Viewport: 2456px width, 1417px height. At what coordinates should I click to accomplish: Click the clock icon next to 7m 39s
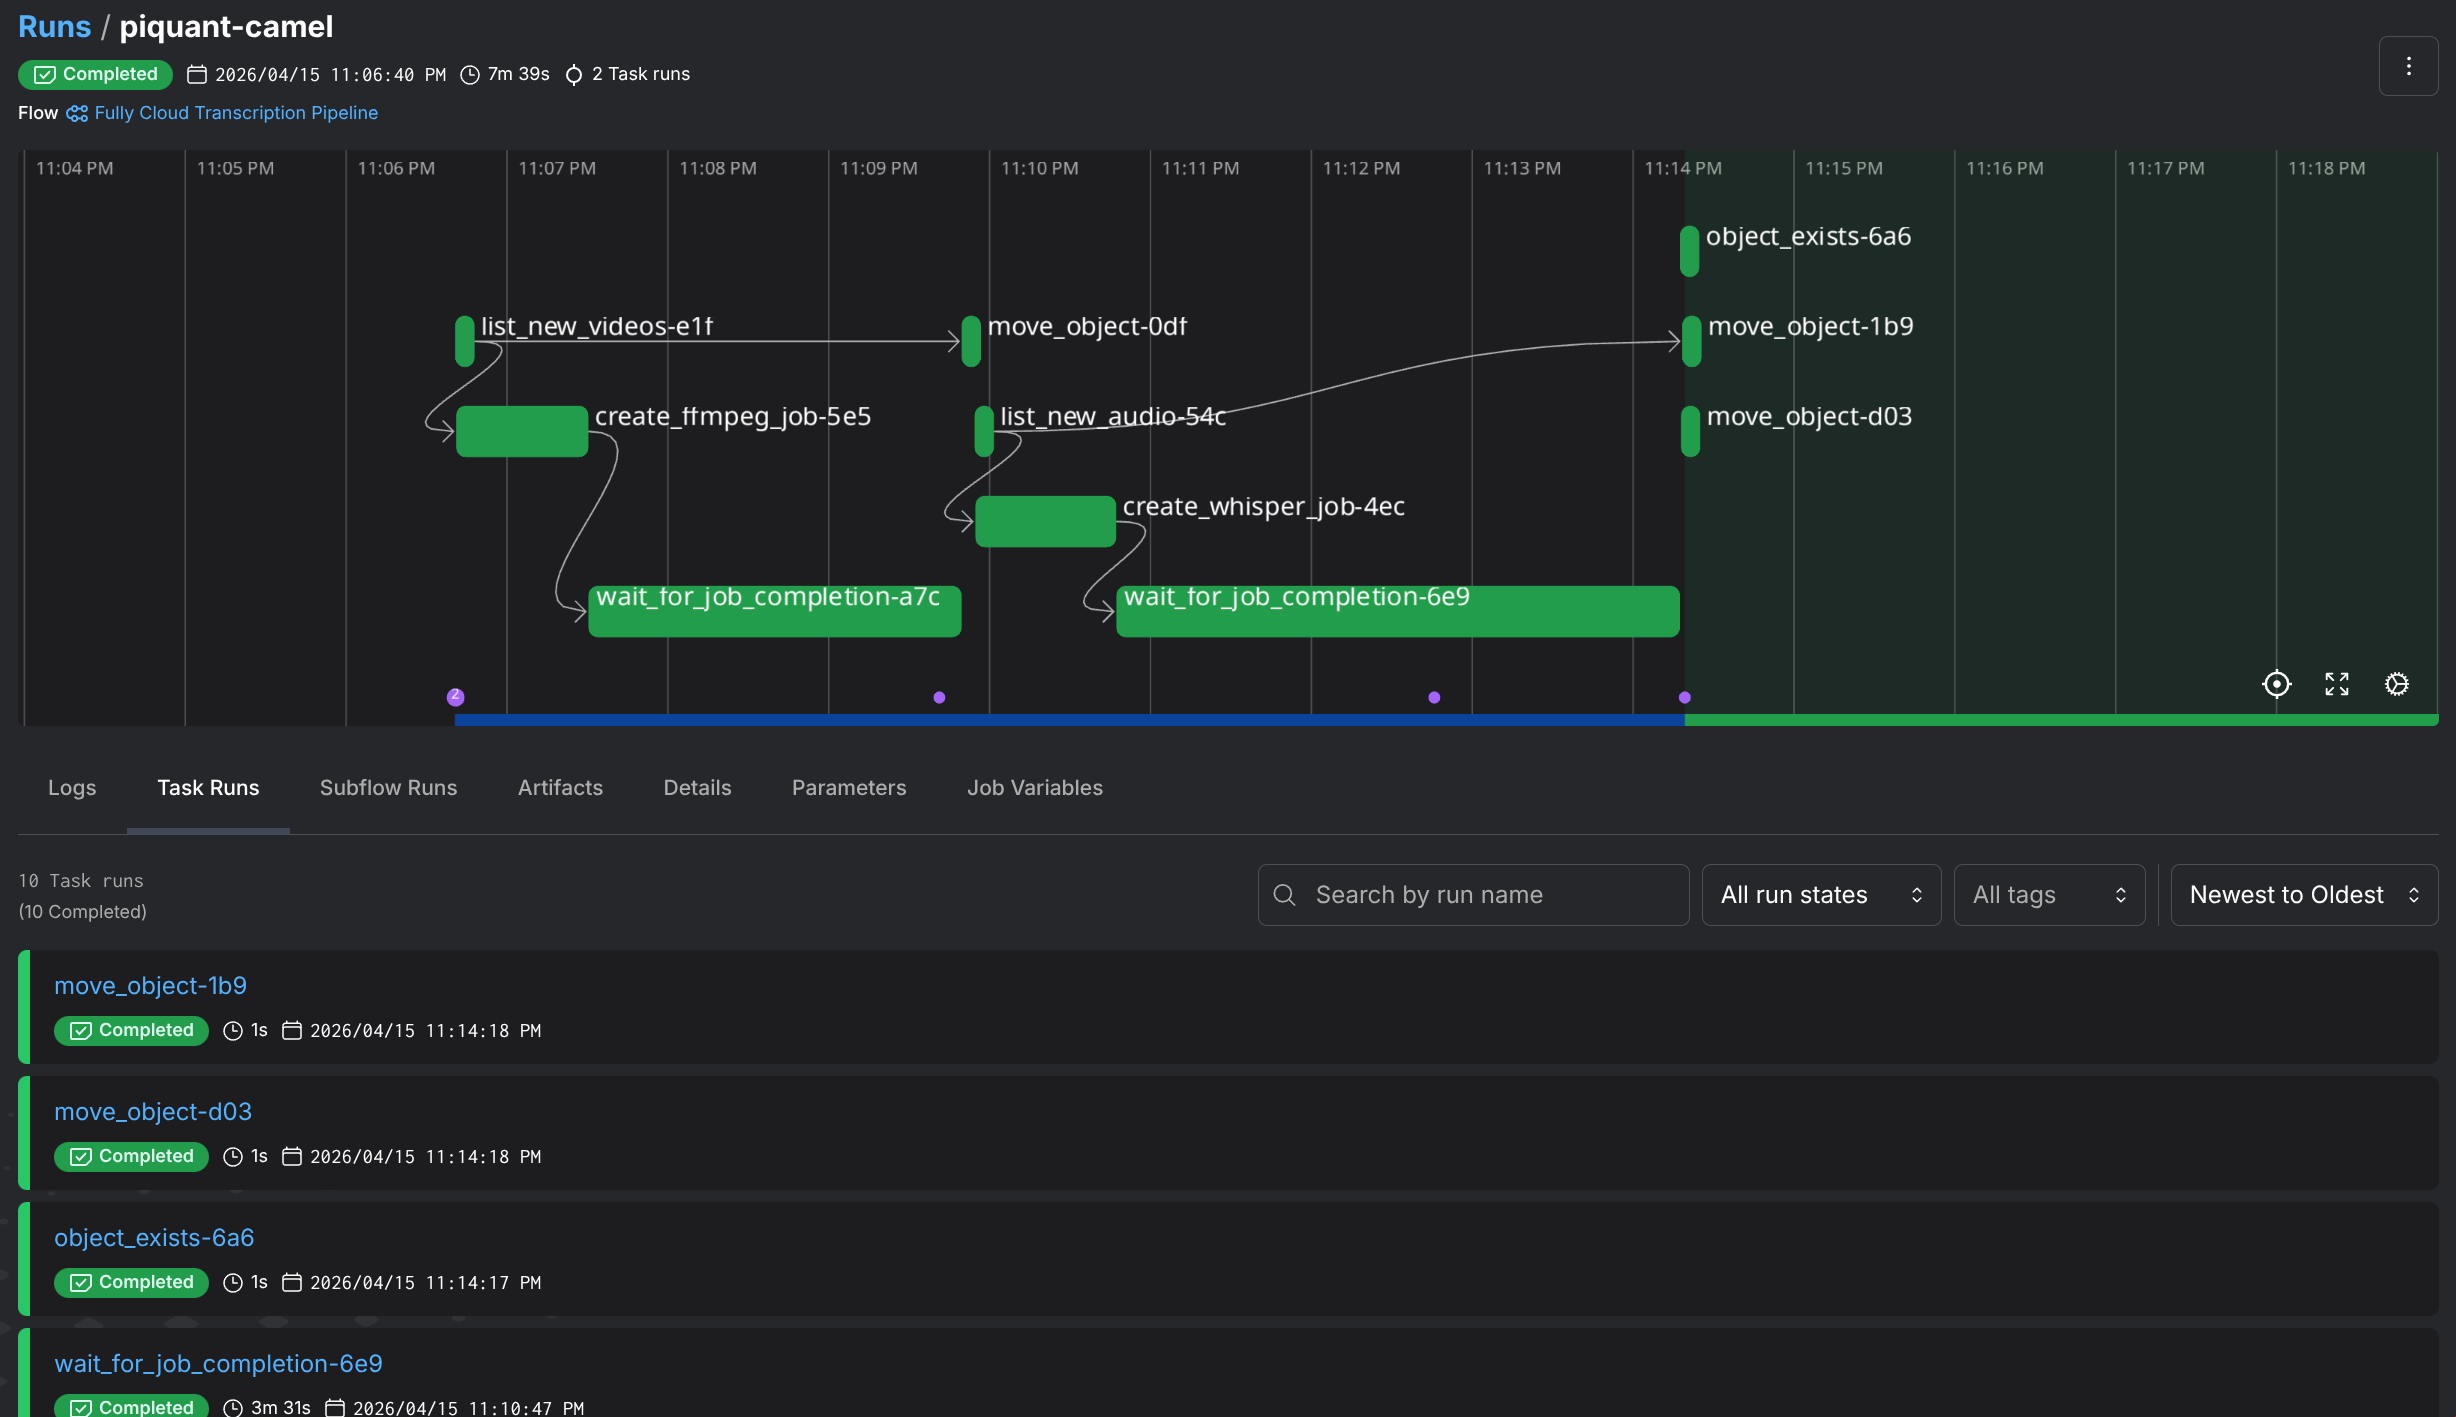tap(470, 75)
